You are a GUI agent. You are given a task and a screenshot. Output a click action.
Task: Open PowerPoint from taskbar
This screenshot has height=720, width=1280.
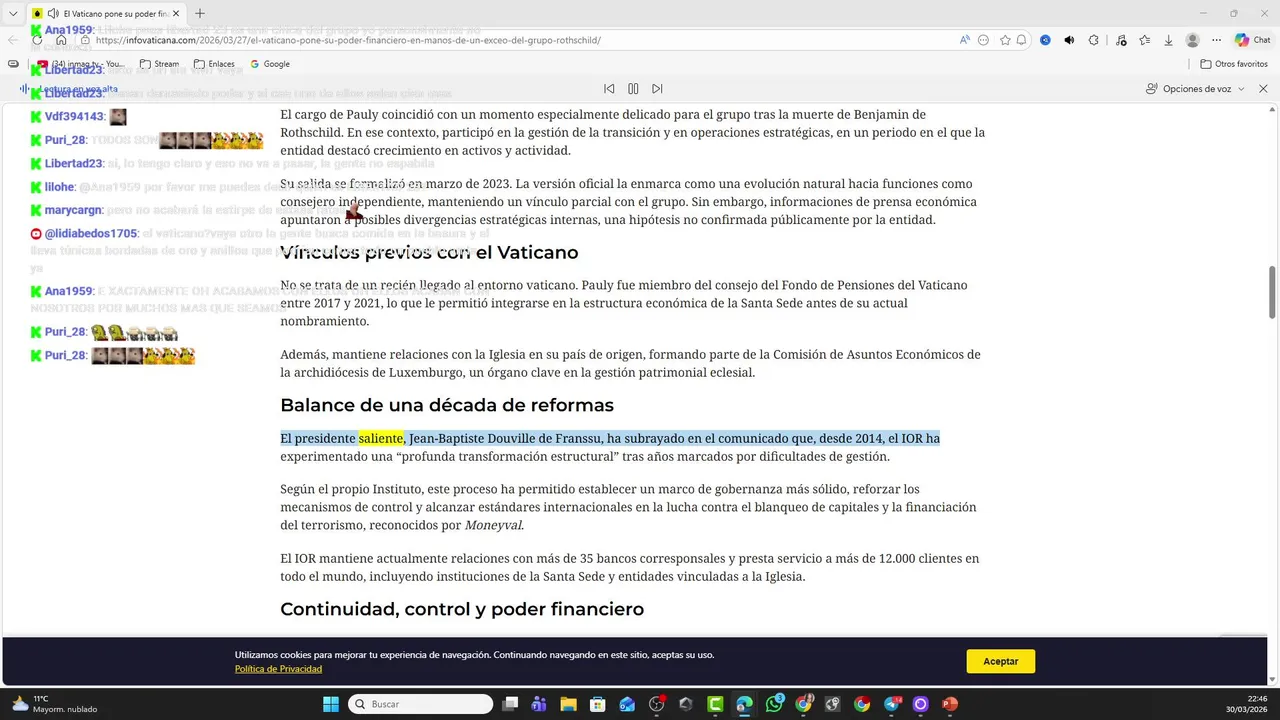point(950,704)
